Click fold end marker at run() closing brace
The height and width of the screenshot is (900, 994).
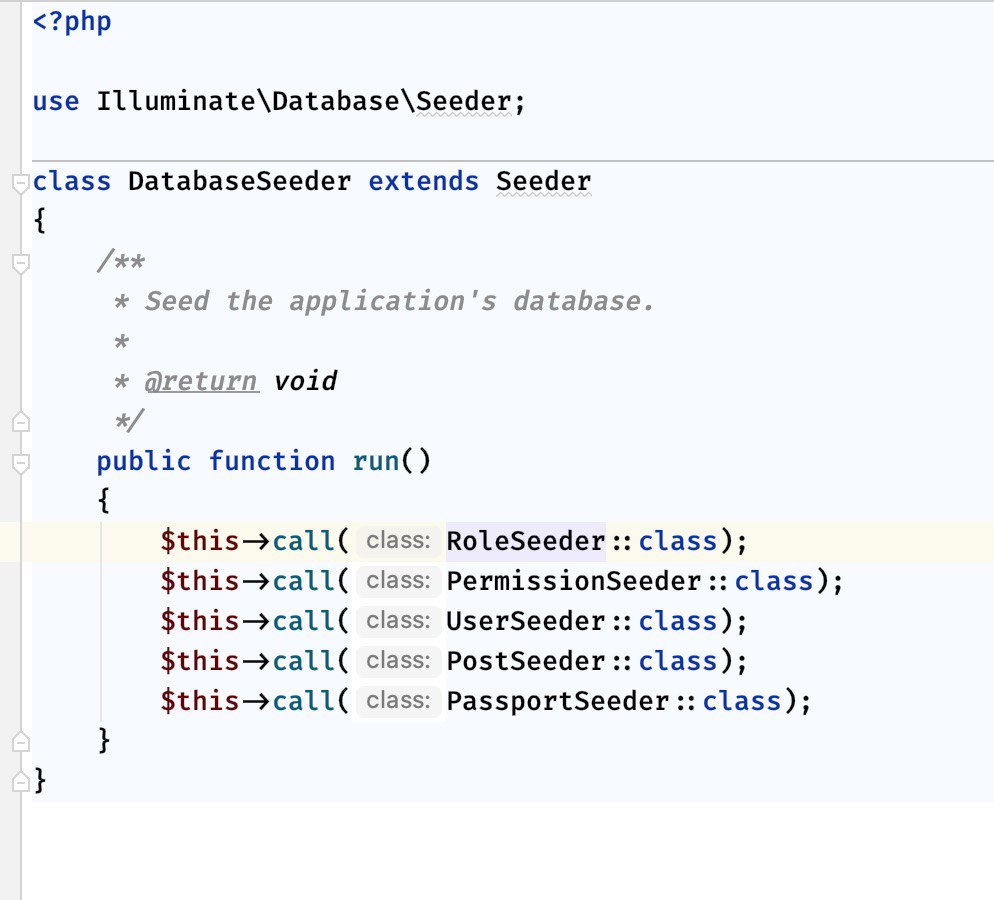pyautogui.click(x=21, y=742)
